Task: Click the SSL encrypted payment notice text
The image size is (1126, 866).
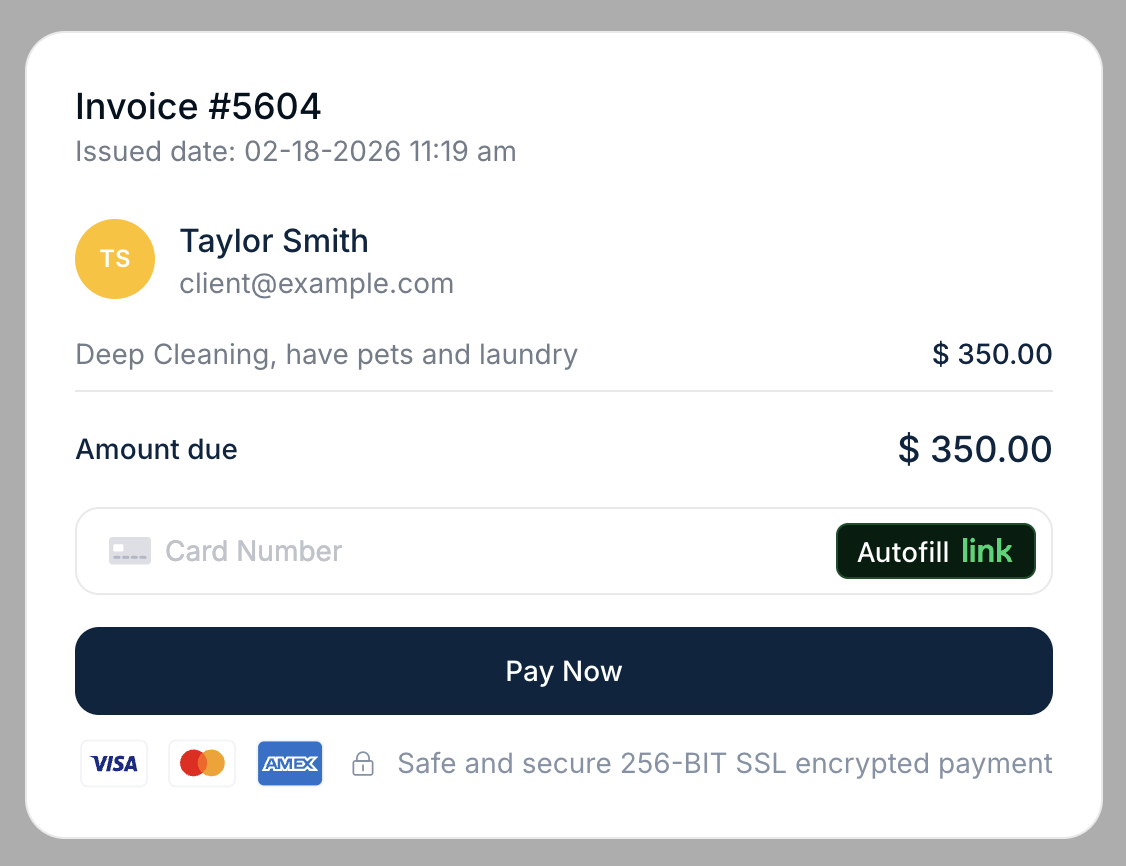Action: coord(725,764)
